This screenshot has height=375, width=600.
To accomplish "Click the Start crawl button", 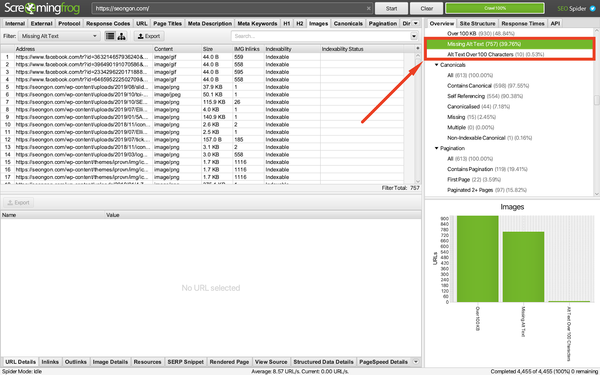I will click(x=391, y=8).
